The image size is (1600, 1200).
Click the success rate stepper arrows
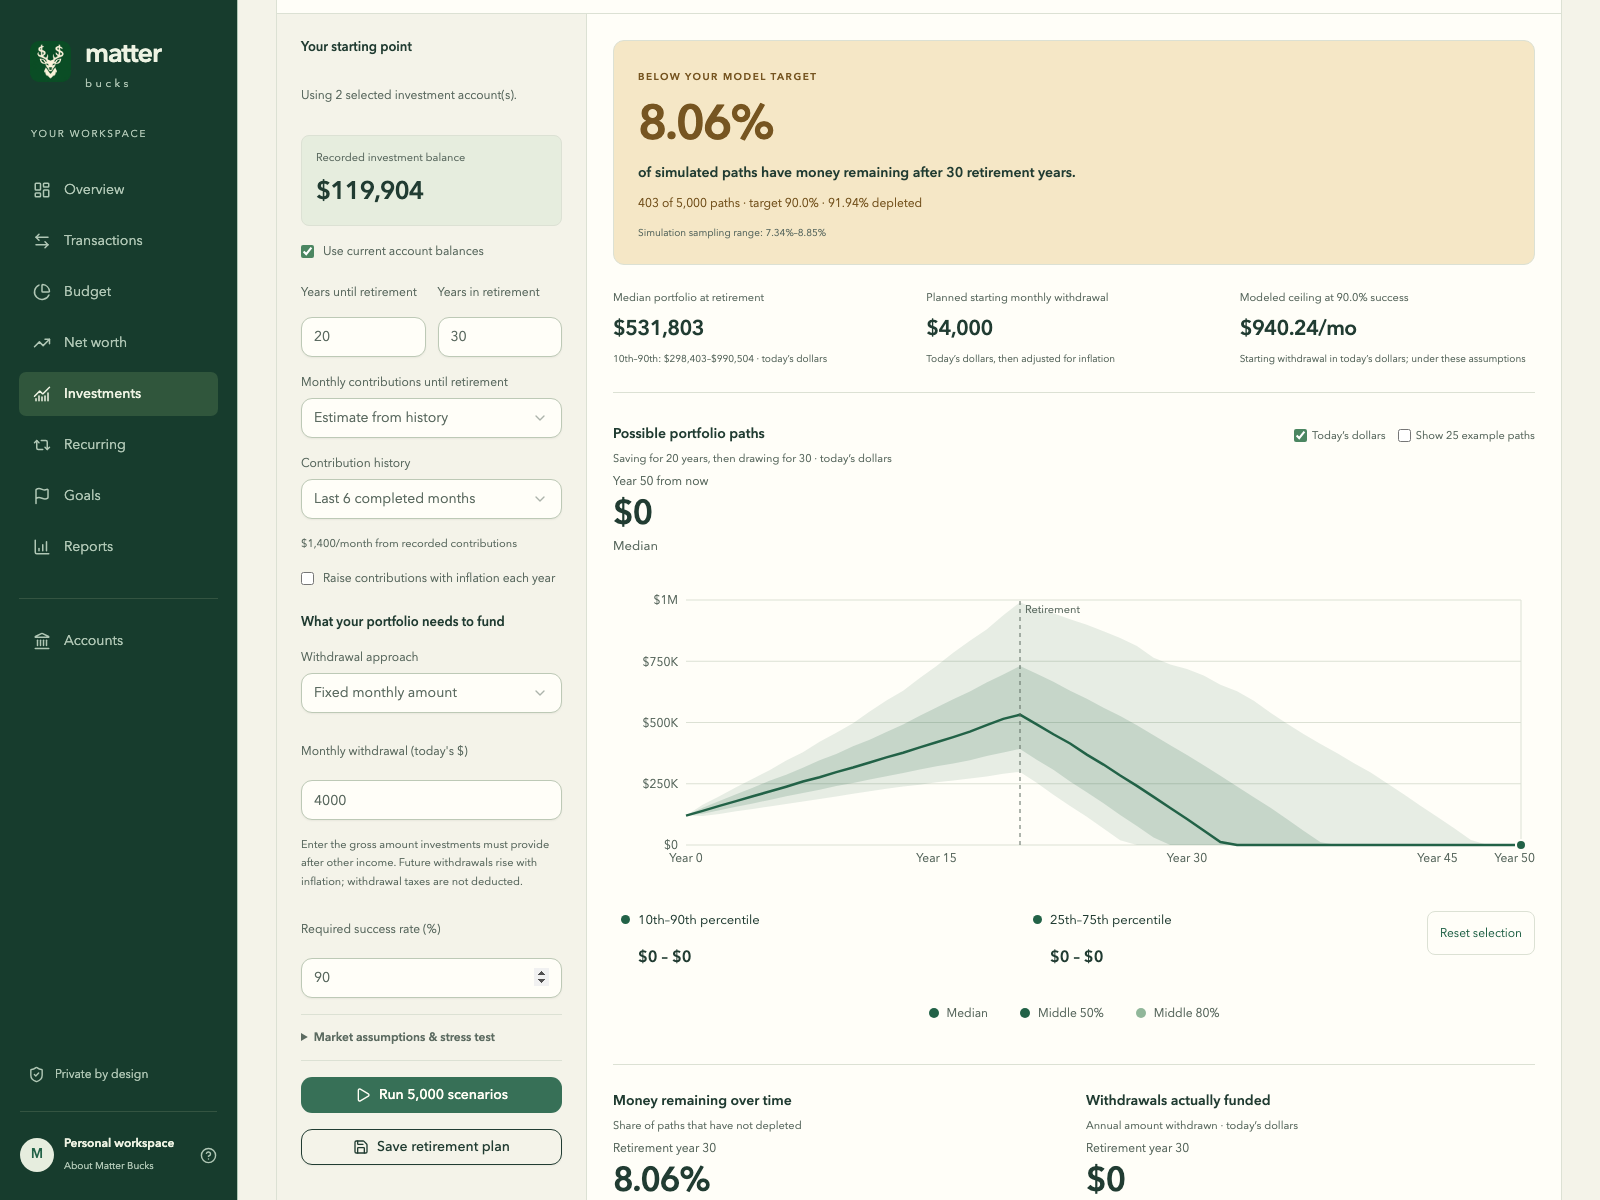tap(541, 977)
